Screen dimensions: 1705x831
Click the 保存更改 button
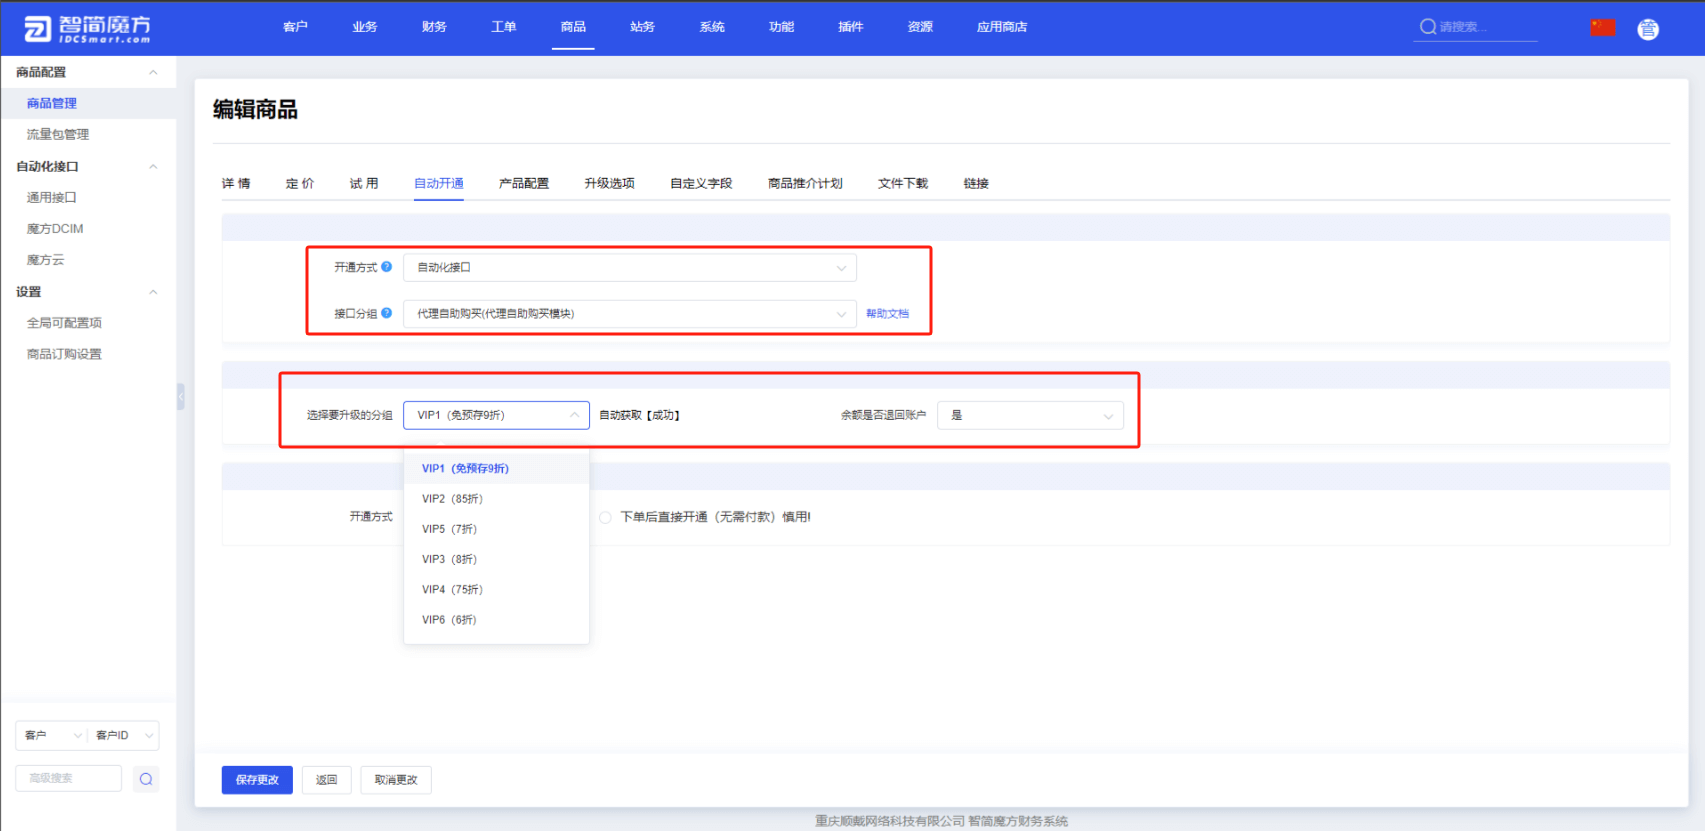point(257,780)
